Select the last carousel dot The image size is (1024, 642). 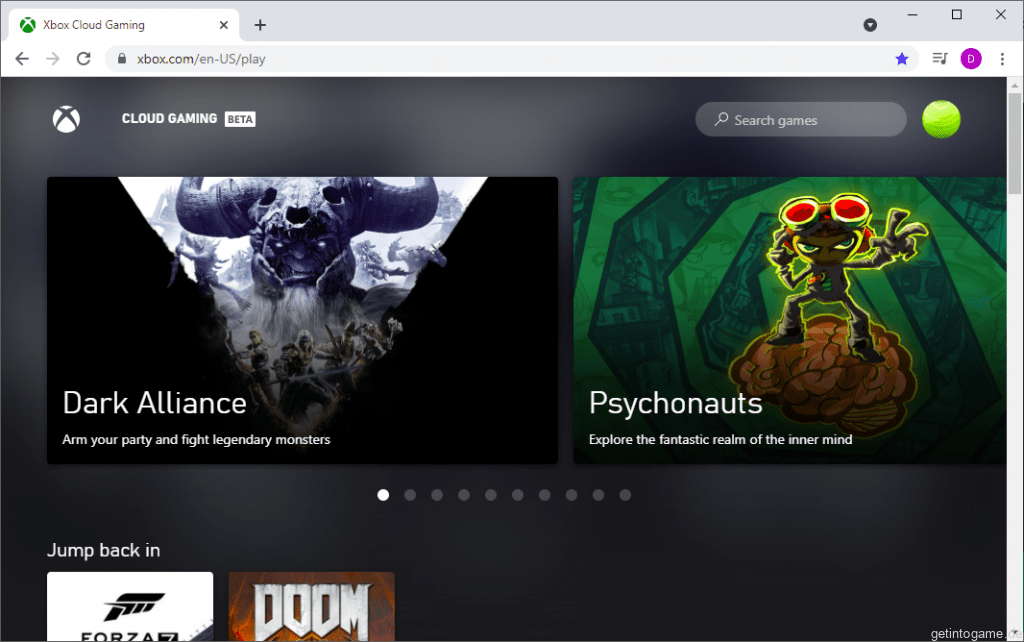[x=625, y=495]
